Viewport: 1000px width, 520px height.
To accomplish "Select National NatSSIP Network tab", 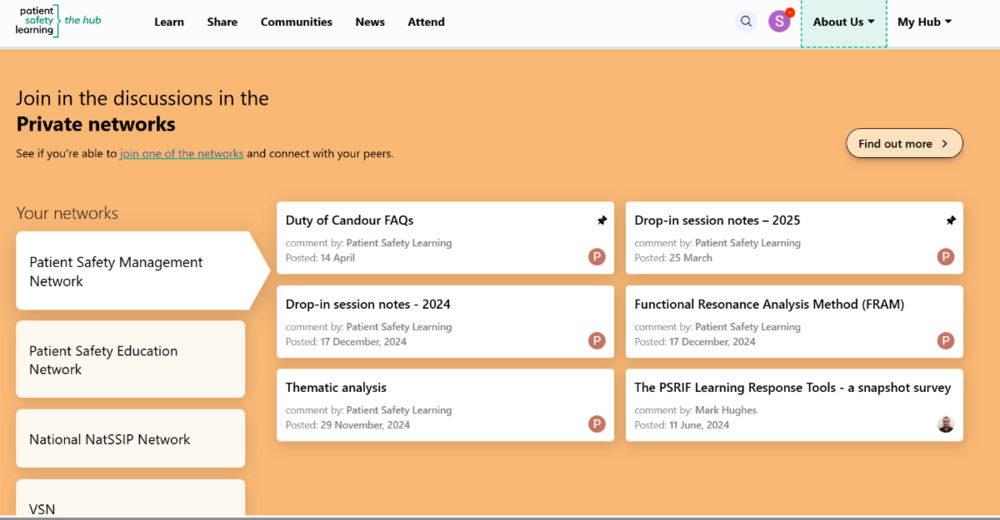I will coord(131,439).
